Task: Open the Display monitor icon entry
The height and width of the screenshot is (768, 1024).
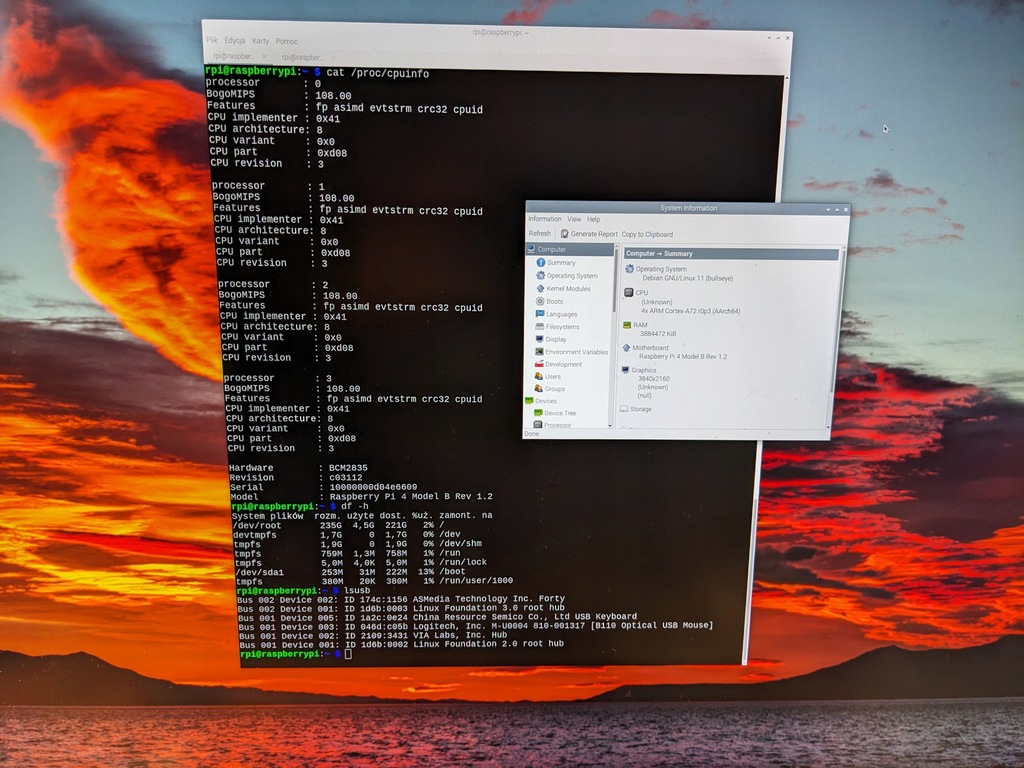Action: click(x=539, y=339)
